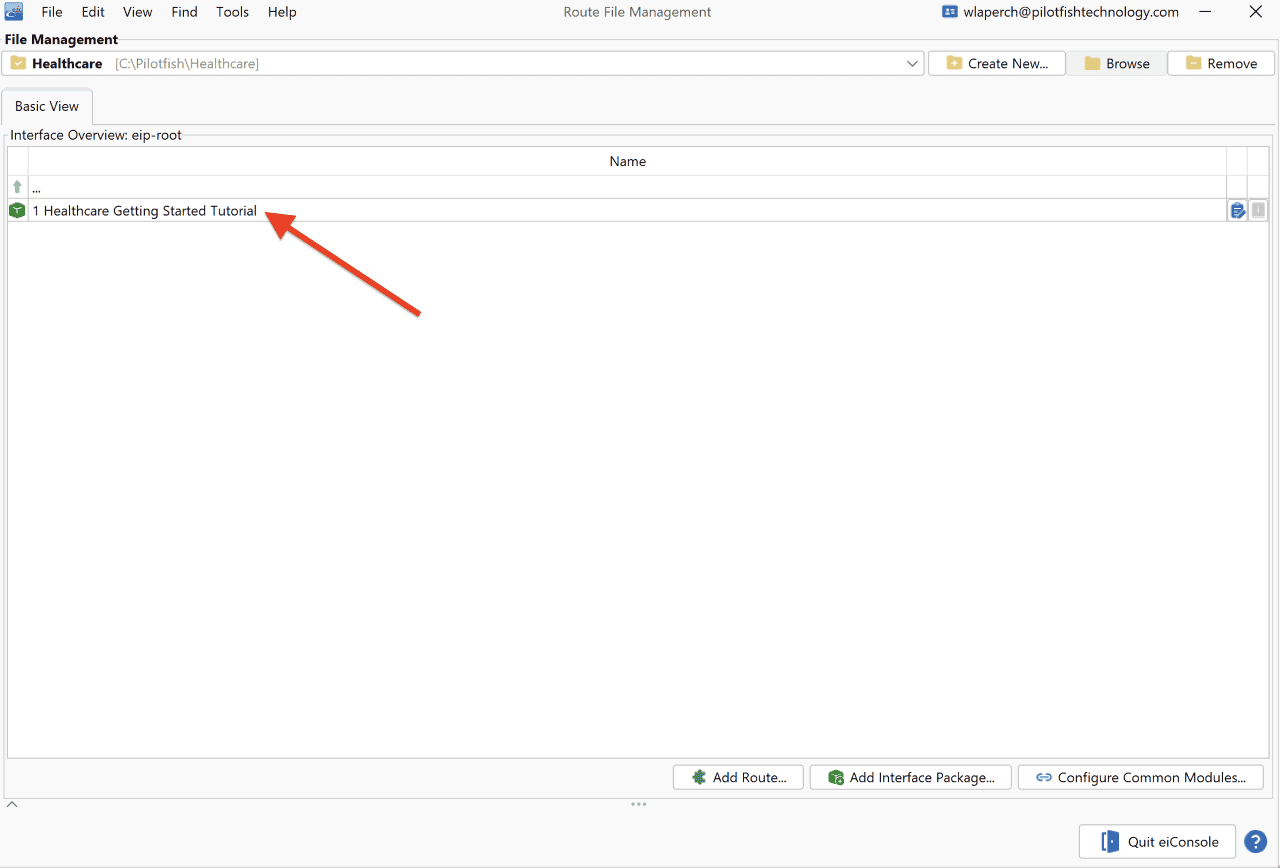Click the user account card icon
The image size is (1280, 868).
950,12
